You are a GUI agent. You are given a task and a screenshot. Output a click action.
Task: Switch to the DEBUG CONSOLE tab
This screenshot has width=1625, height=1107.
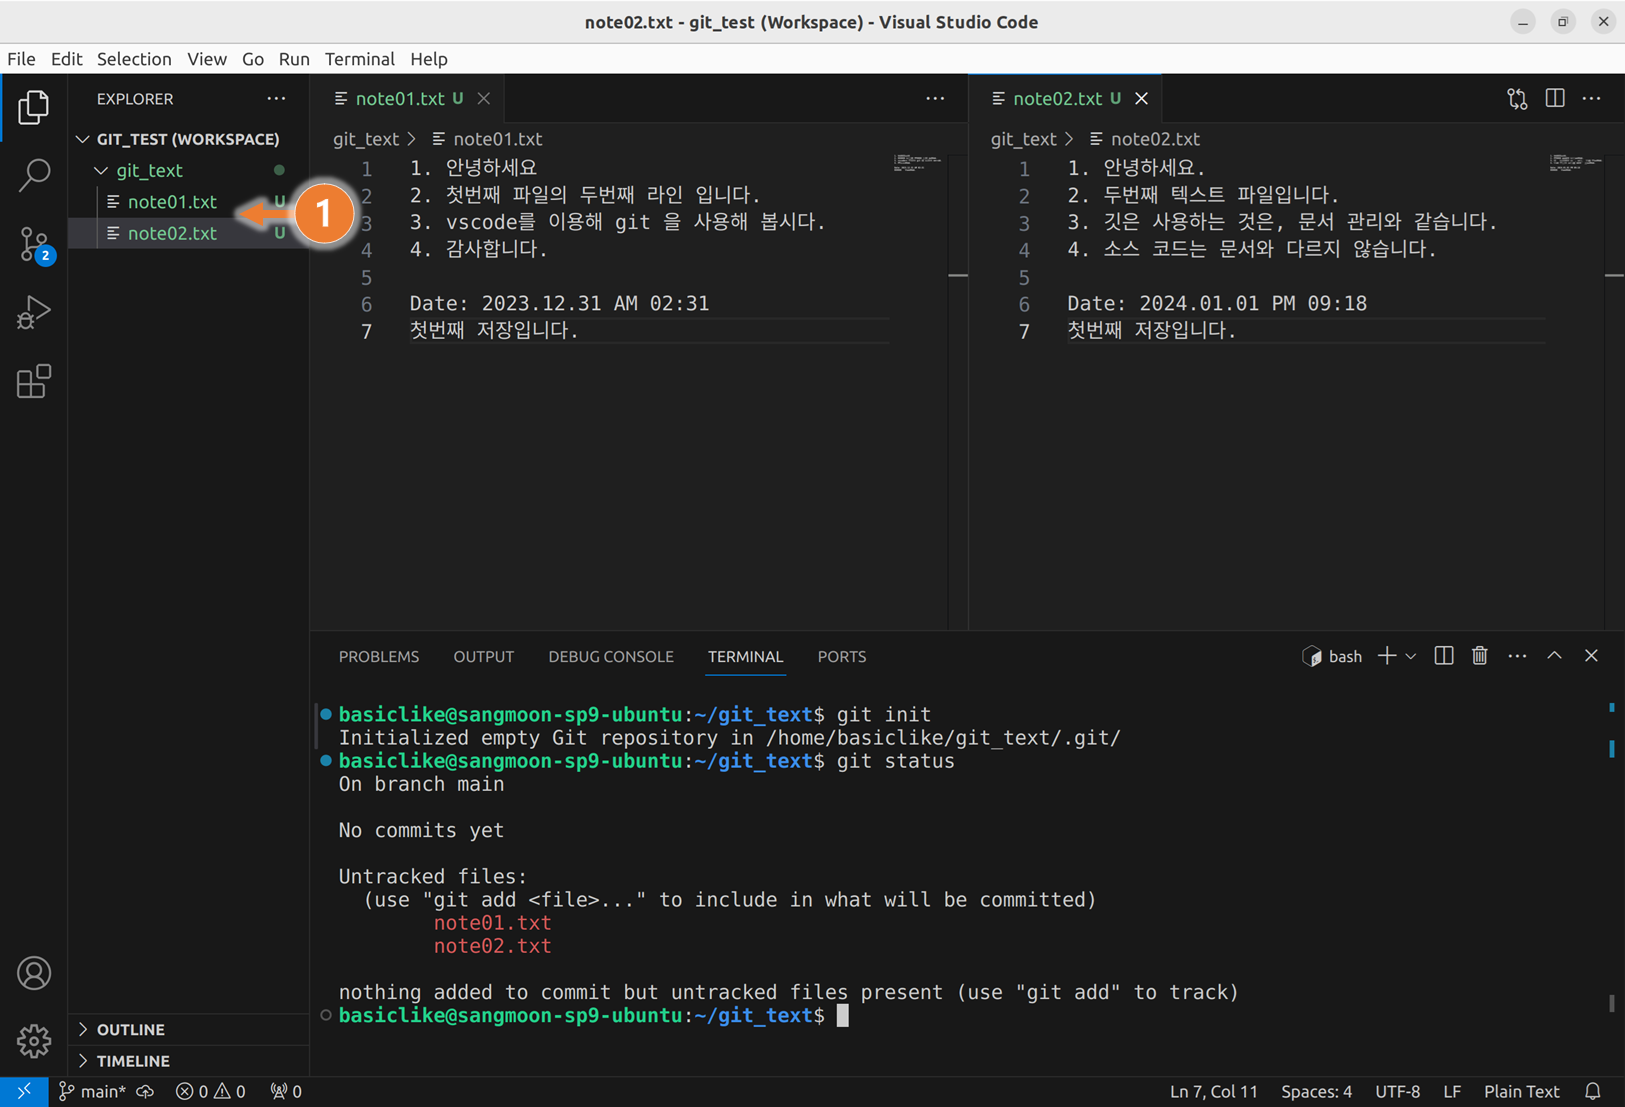[610, 657]
